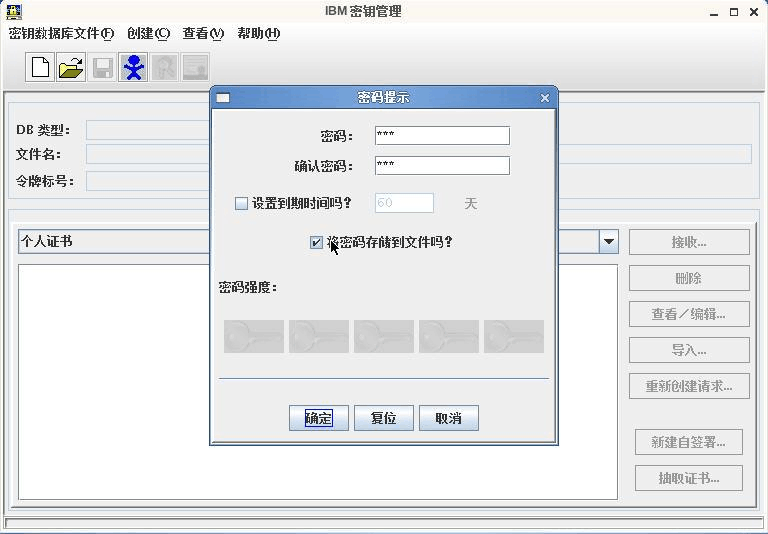Open the 密钥数据库文件 menu
This screenshot has height=534, width=768.
tap(61, 33)
